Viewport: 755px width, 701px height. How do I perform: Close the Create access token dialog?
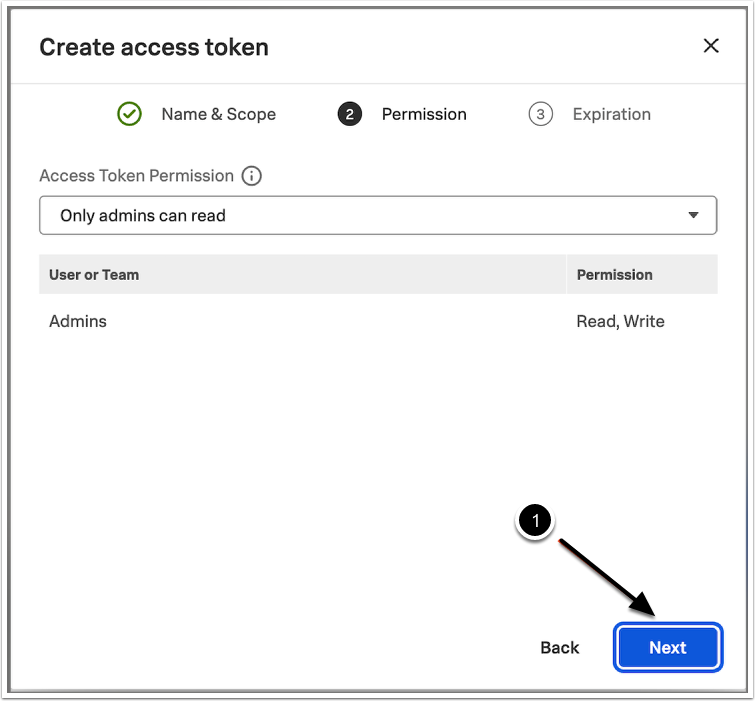pos(711,46)
